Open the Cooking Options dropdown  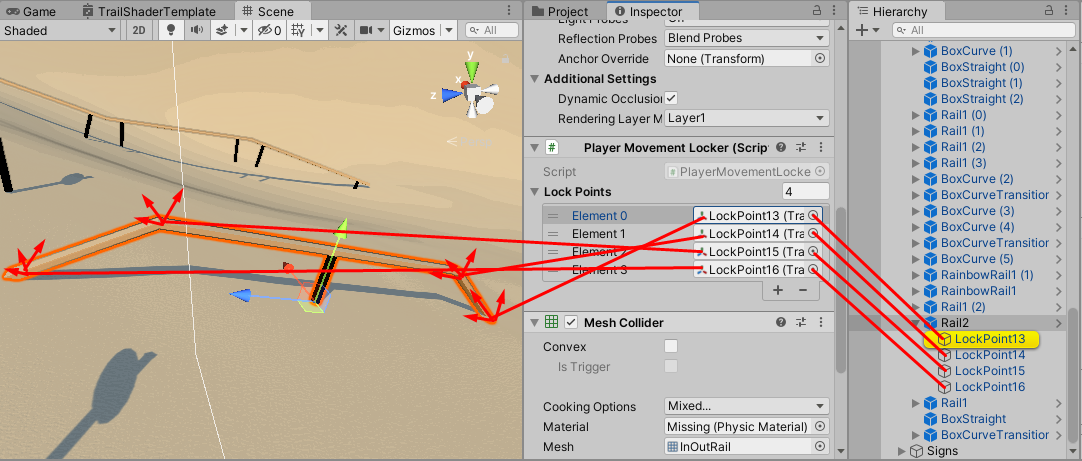point(747,406)
